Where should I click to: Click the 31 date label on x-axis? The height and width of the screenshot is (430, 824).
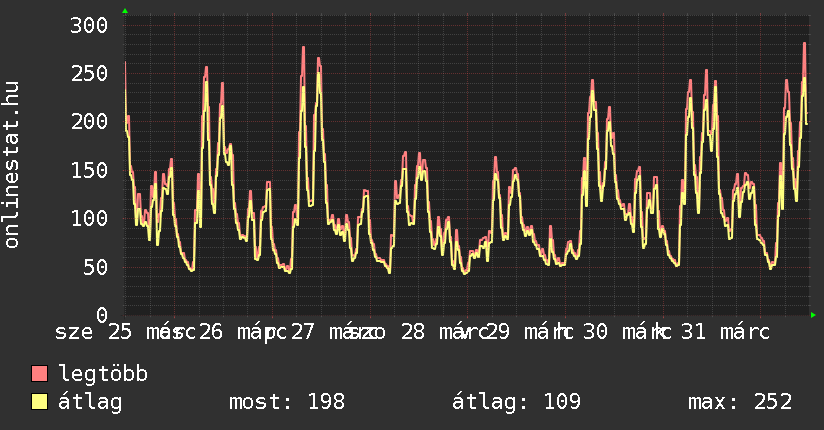[x=693, y=331]
